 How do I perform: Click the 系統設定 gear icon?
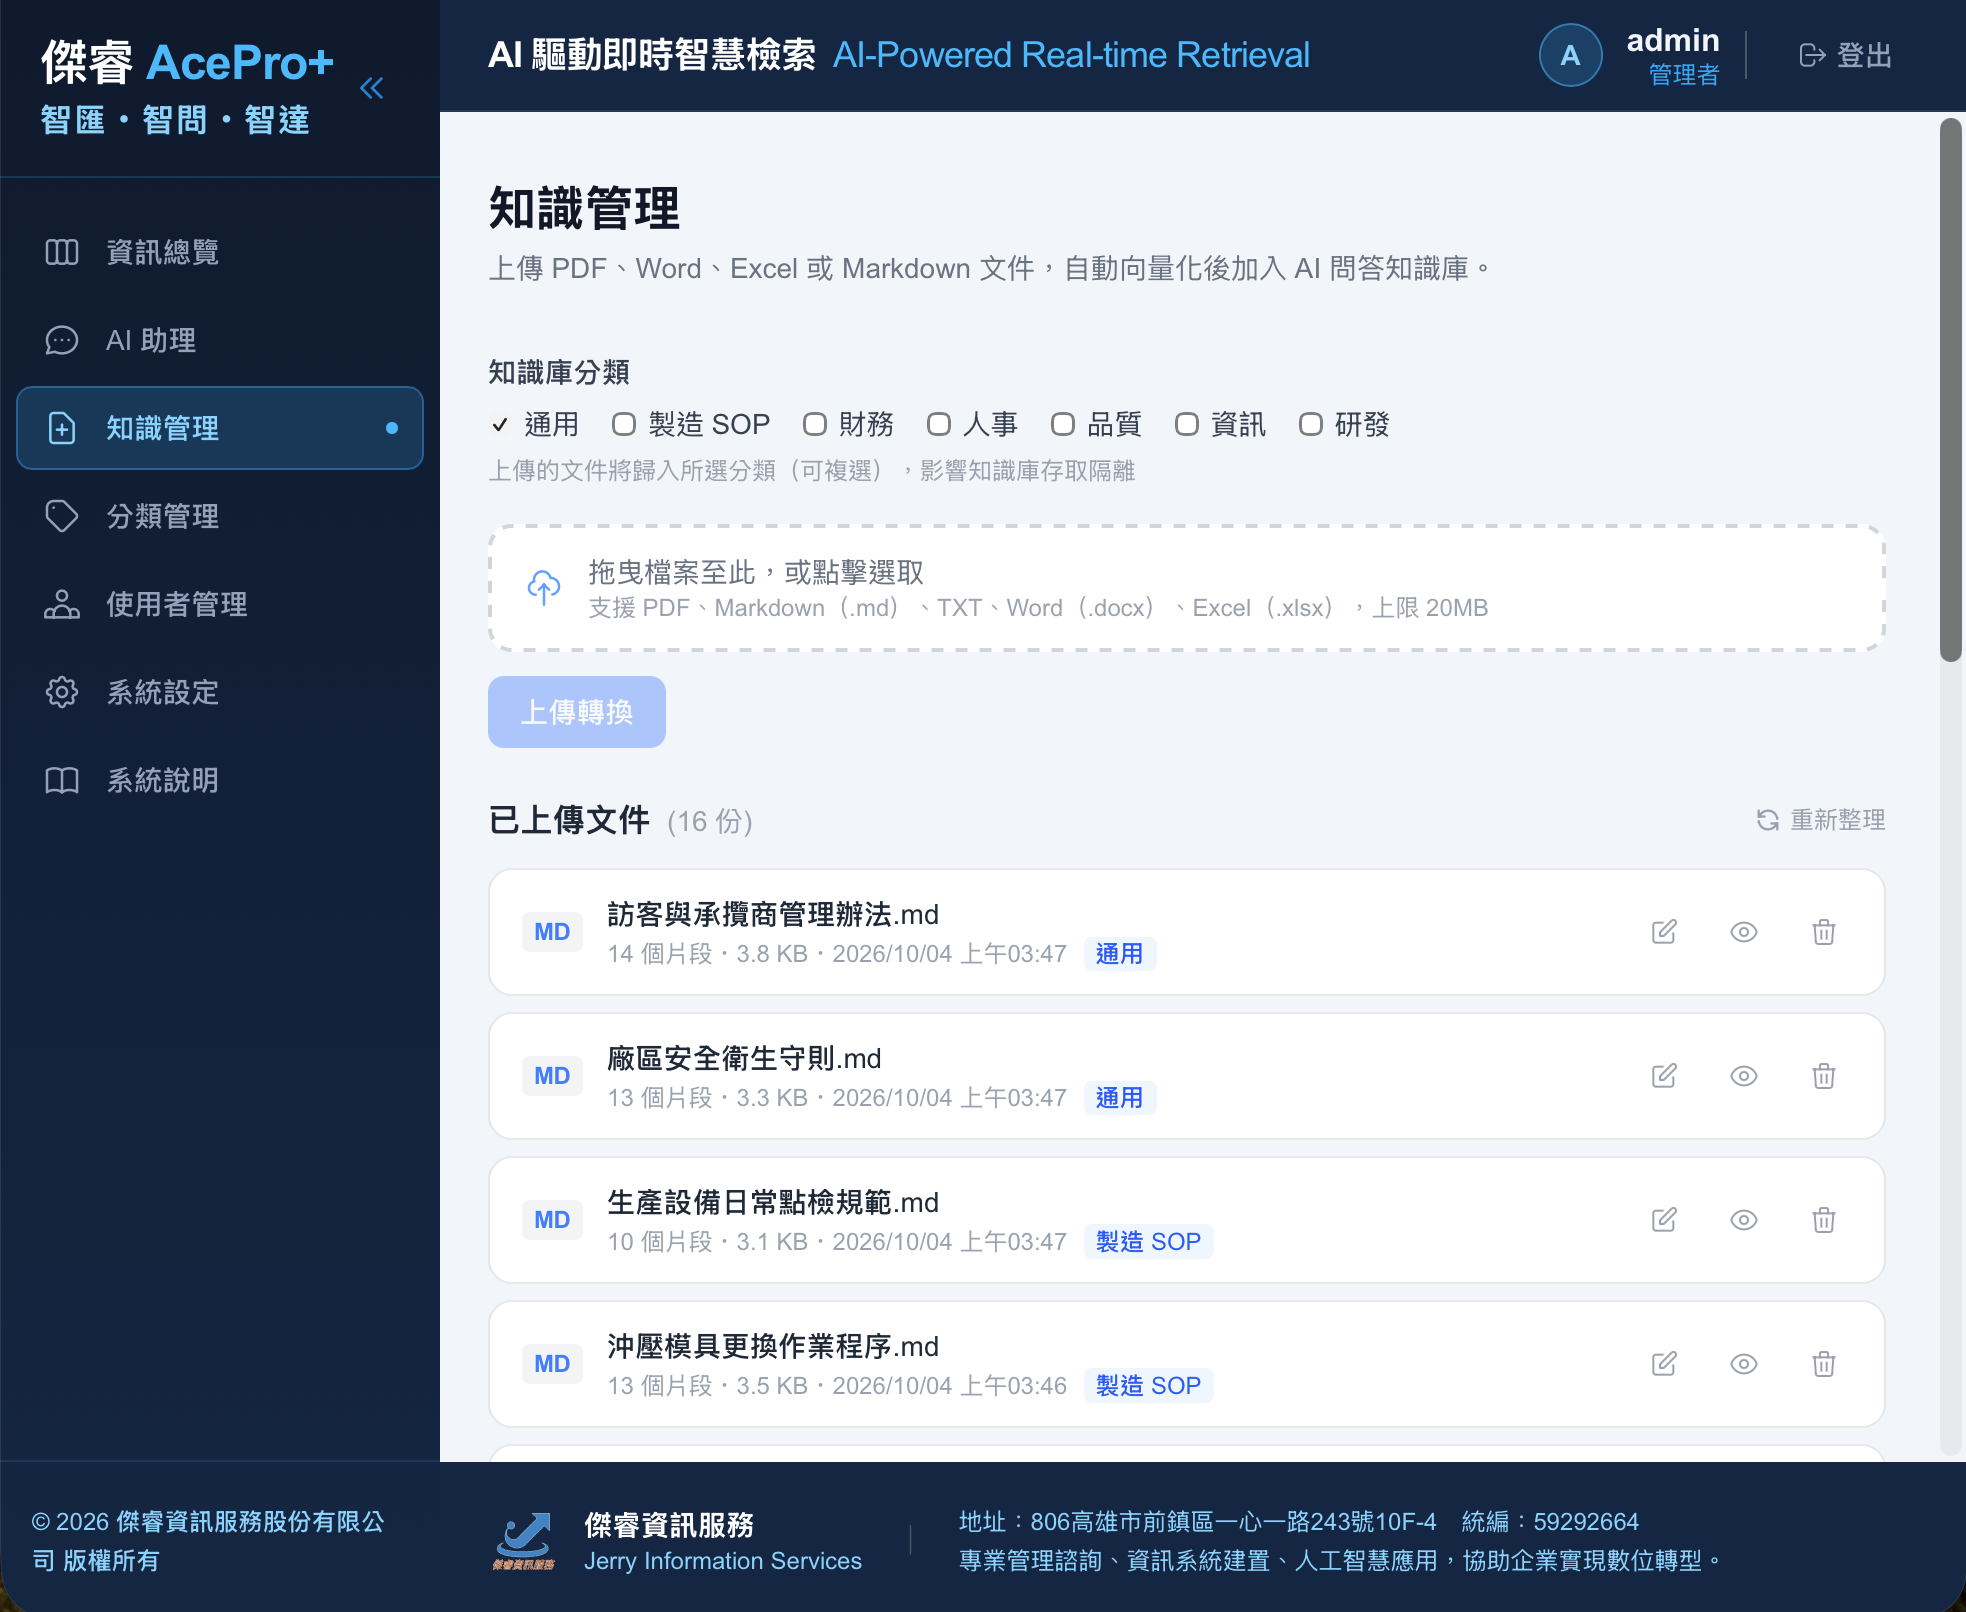(62, 692)
